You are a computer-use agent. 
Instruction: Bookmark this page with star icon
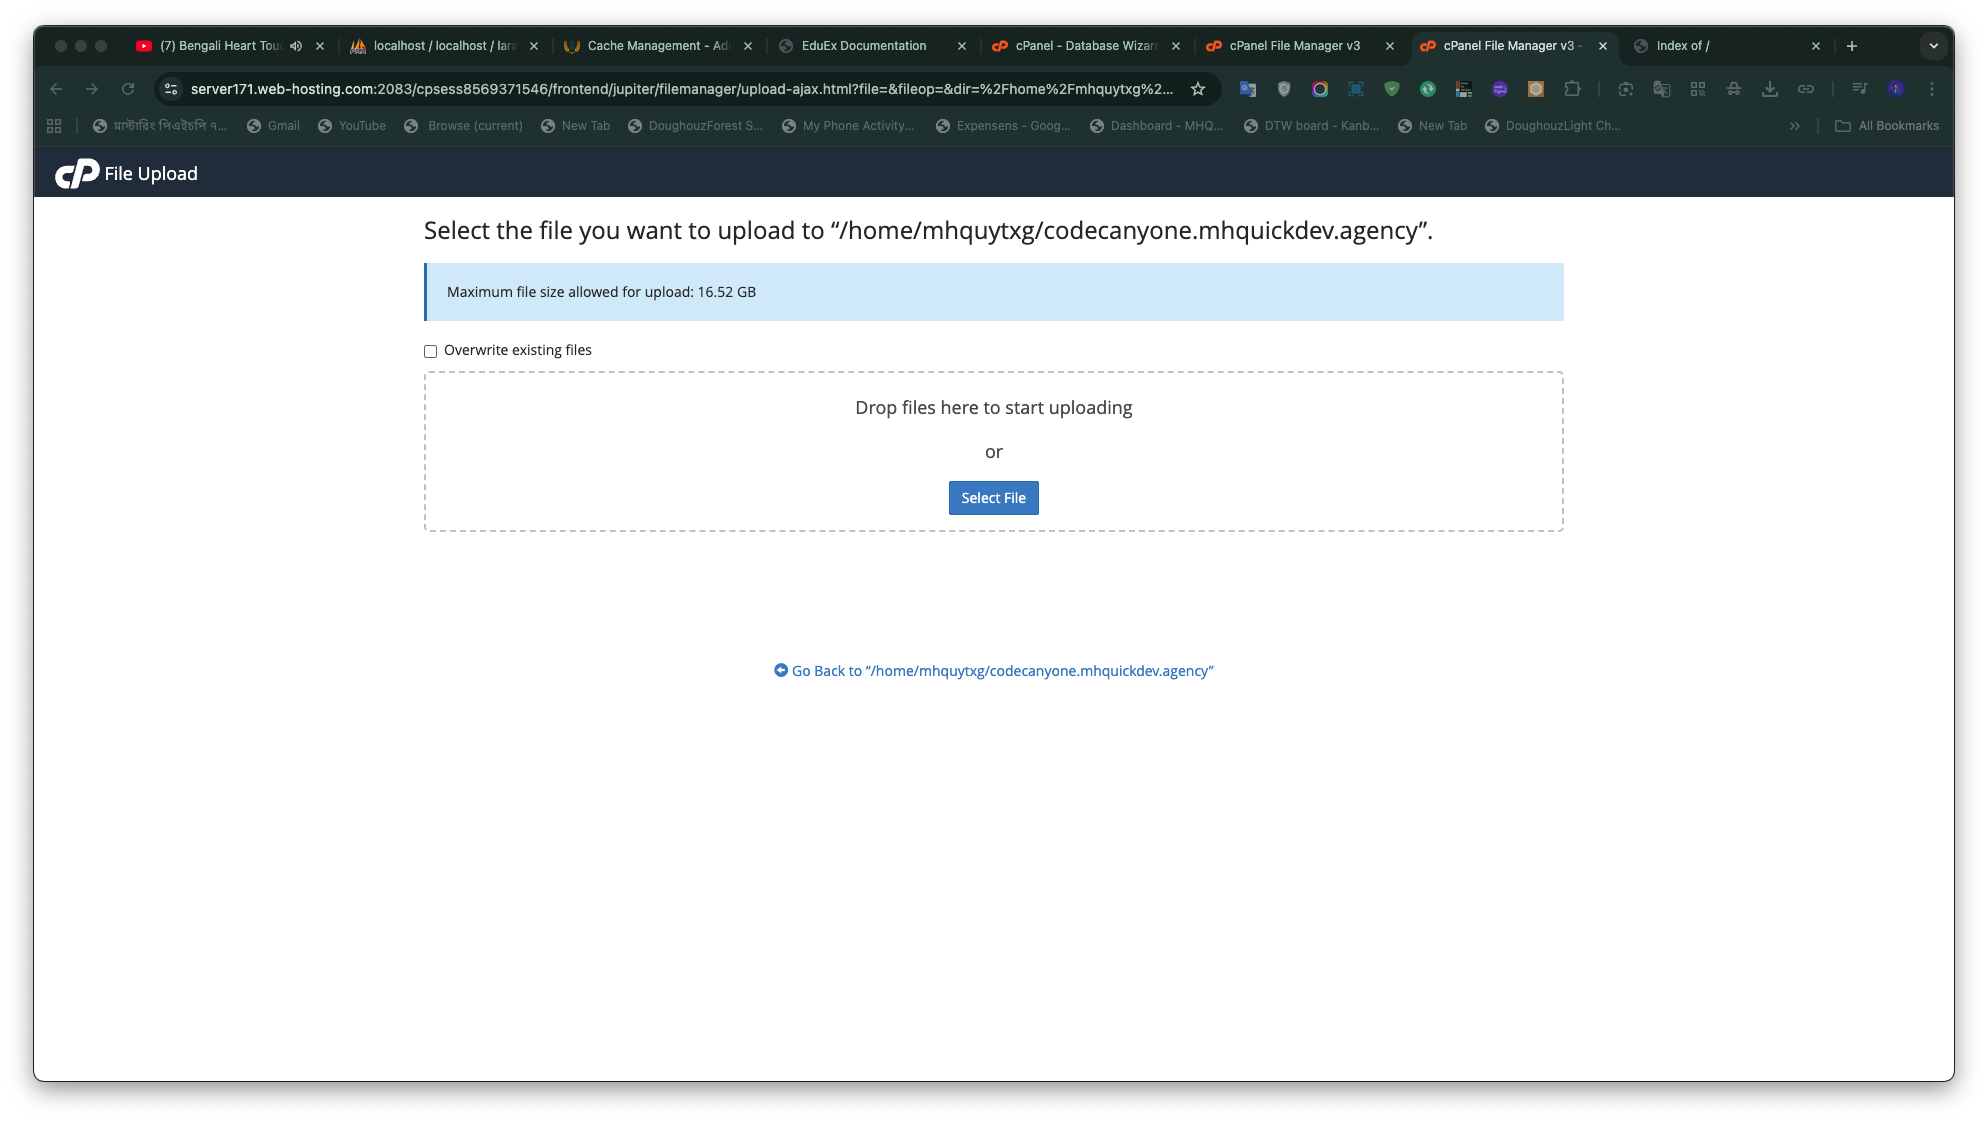(1198, 89)
